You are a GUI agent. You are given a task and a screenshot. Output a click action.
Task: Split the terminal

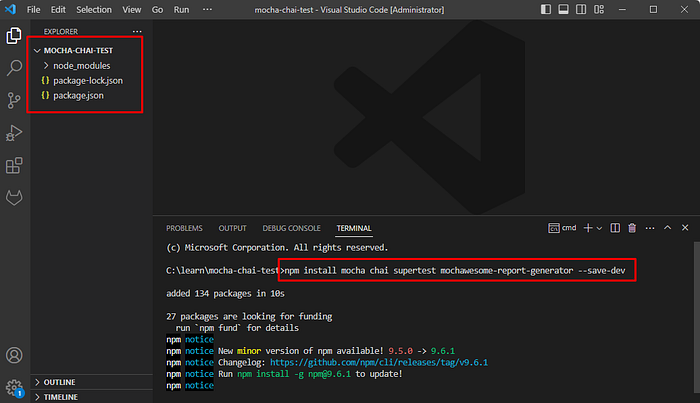(615, 228)
